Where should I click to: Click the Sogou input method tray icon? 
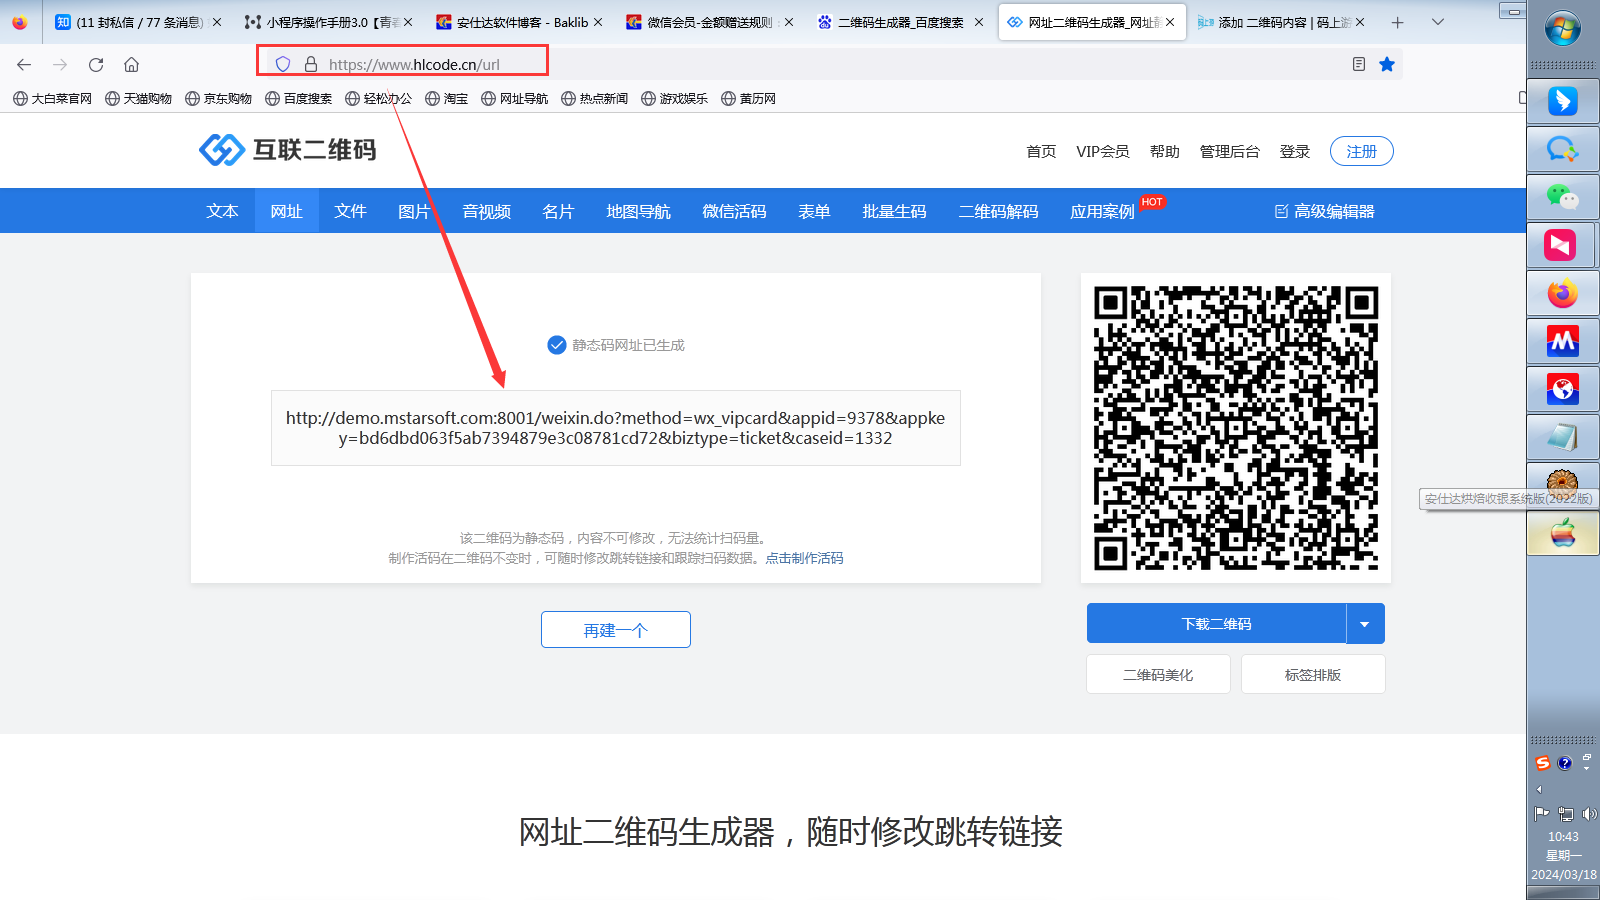(x=1543, y=763)
